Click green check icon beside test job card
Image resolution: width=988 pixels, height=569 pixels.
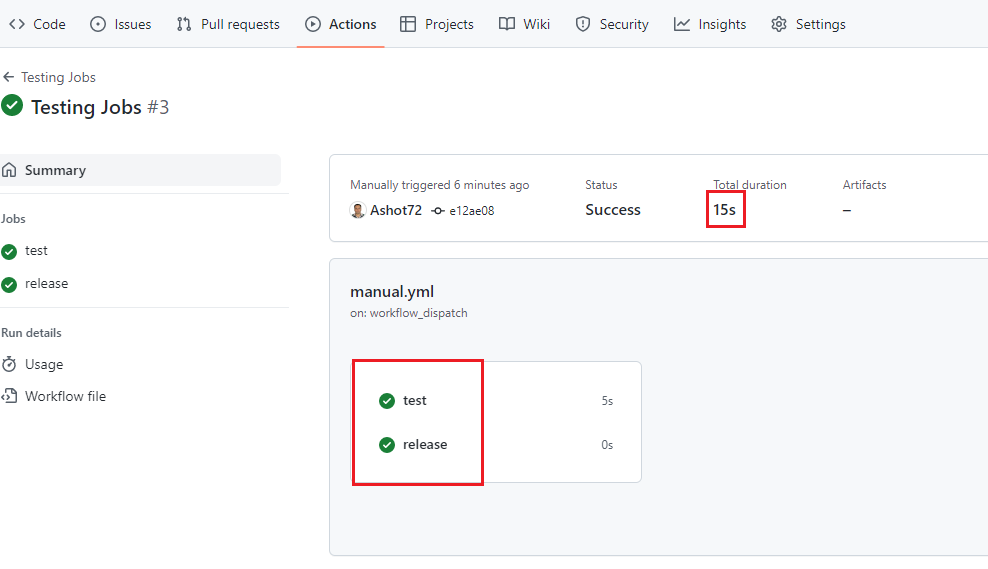click(x=387, y=401)
